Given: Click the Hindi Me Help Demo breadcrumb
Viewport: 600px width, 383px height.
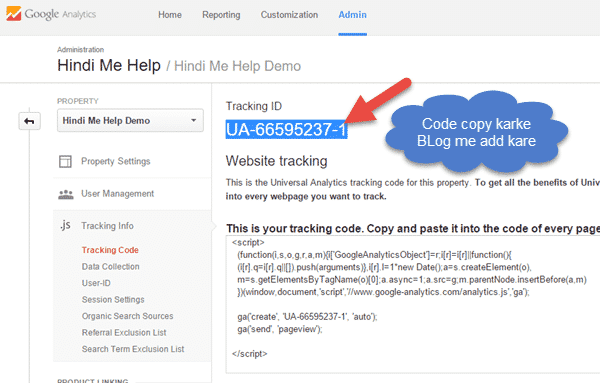Looking at the screenshot, I should pos(238,66).
